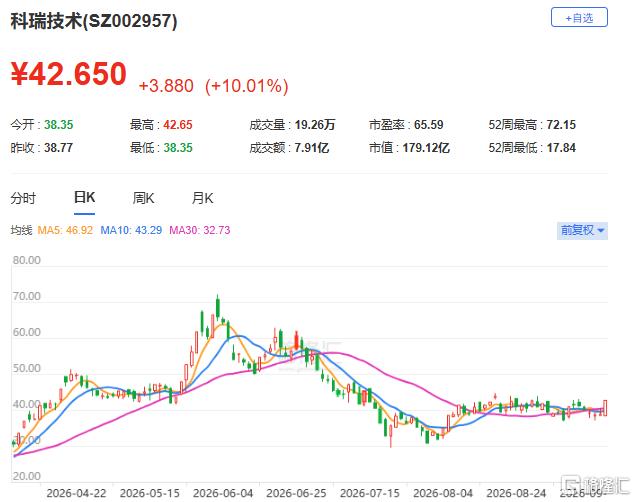Click the 成交量 value 19.26万

(x=315, y=124)
